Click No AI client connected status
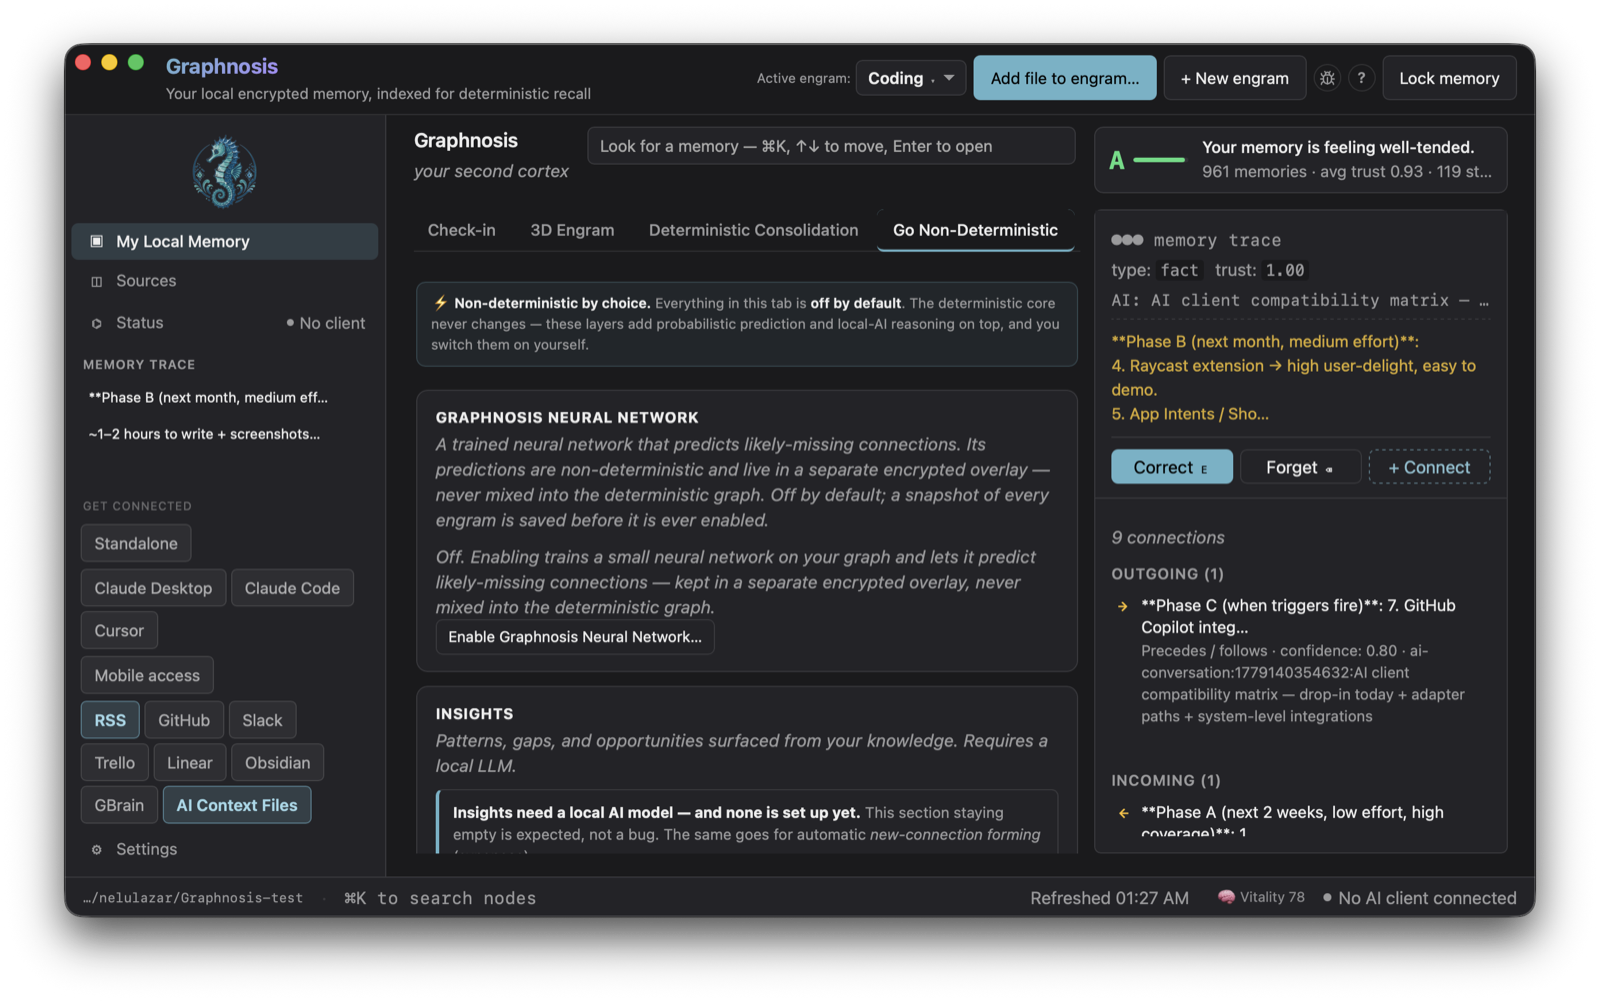Image resolution: width=1600 pixels, height=1002 pixels. 1419,898
